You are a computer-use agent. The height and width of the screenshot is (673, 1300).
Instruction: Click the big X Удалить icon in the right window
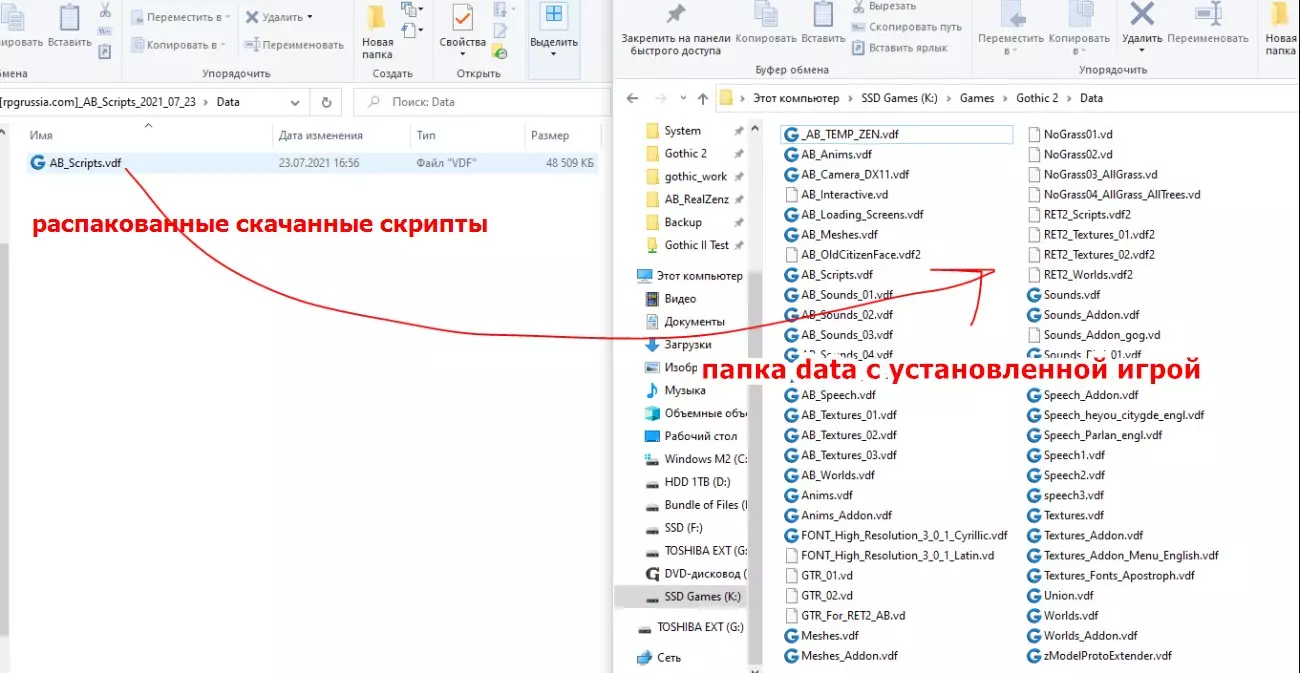click(x=1141, y=13)
